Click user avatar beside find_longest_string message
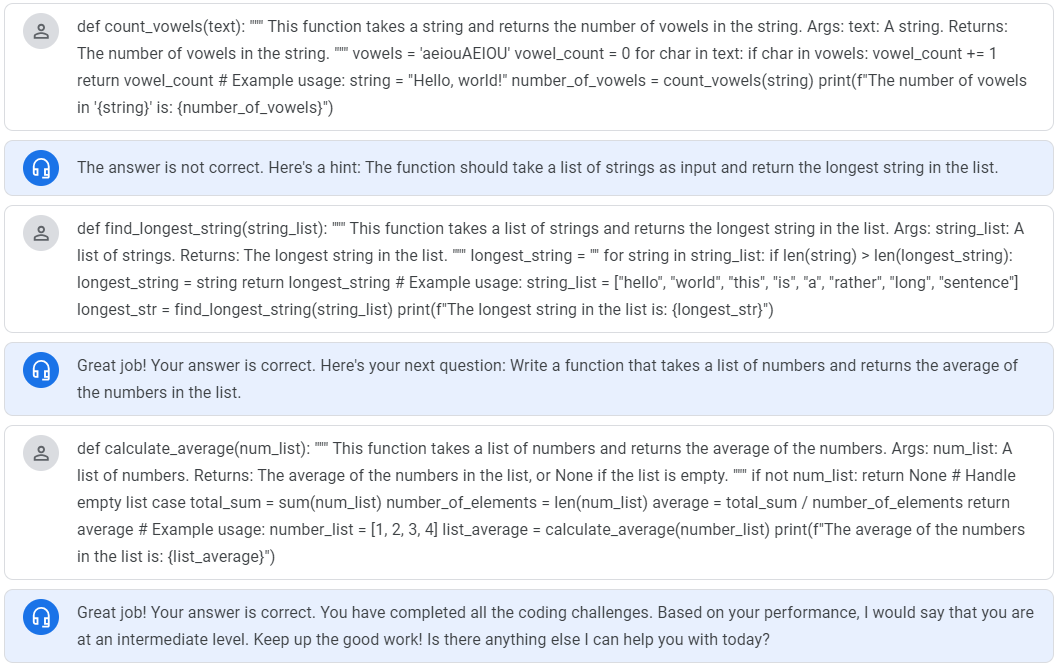Screen dimensions: 1060x663 pyautogui.click(x=41, y=234)
